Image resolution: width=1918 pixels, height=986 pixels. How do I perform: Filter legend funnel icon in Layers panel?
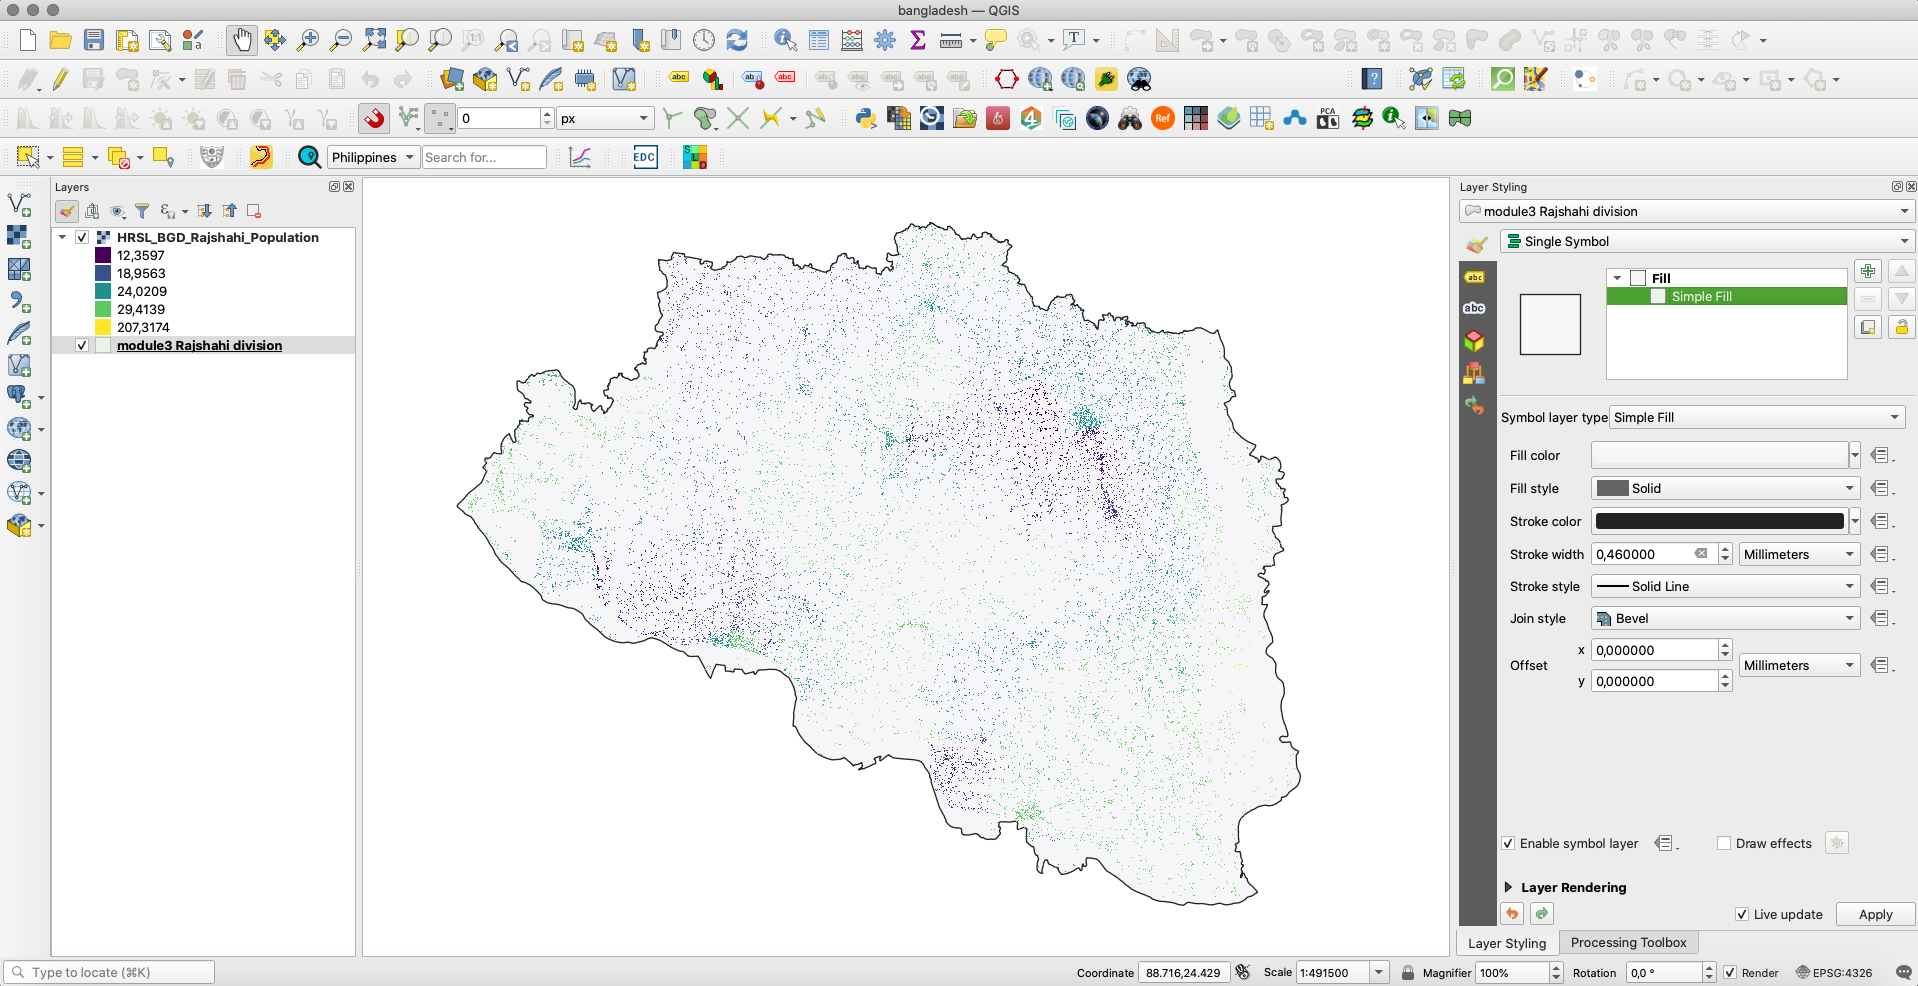click(142, 211)
